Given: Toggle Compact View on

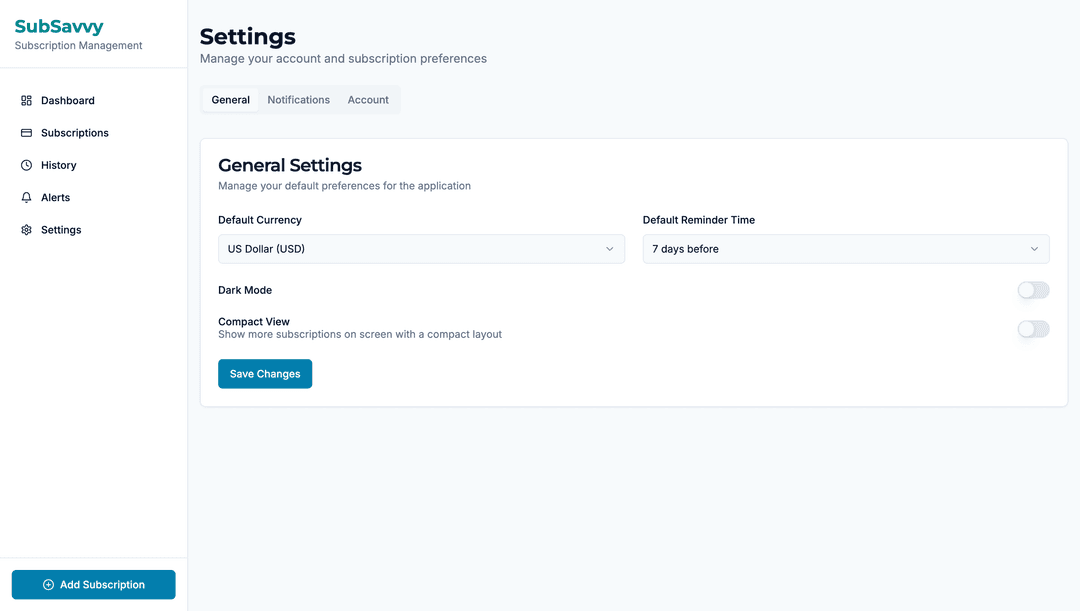Looking at the screenshot, I should [1033, 328].
